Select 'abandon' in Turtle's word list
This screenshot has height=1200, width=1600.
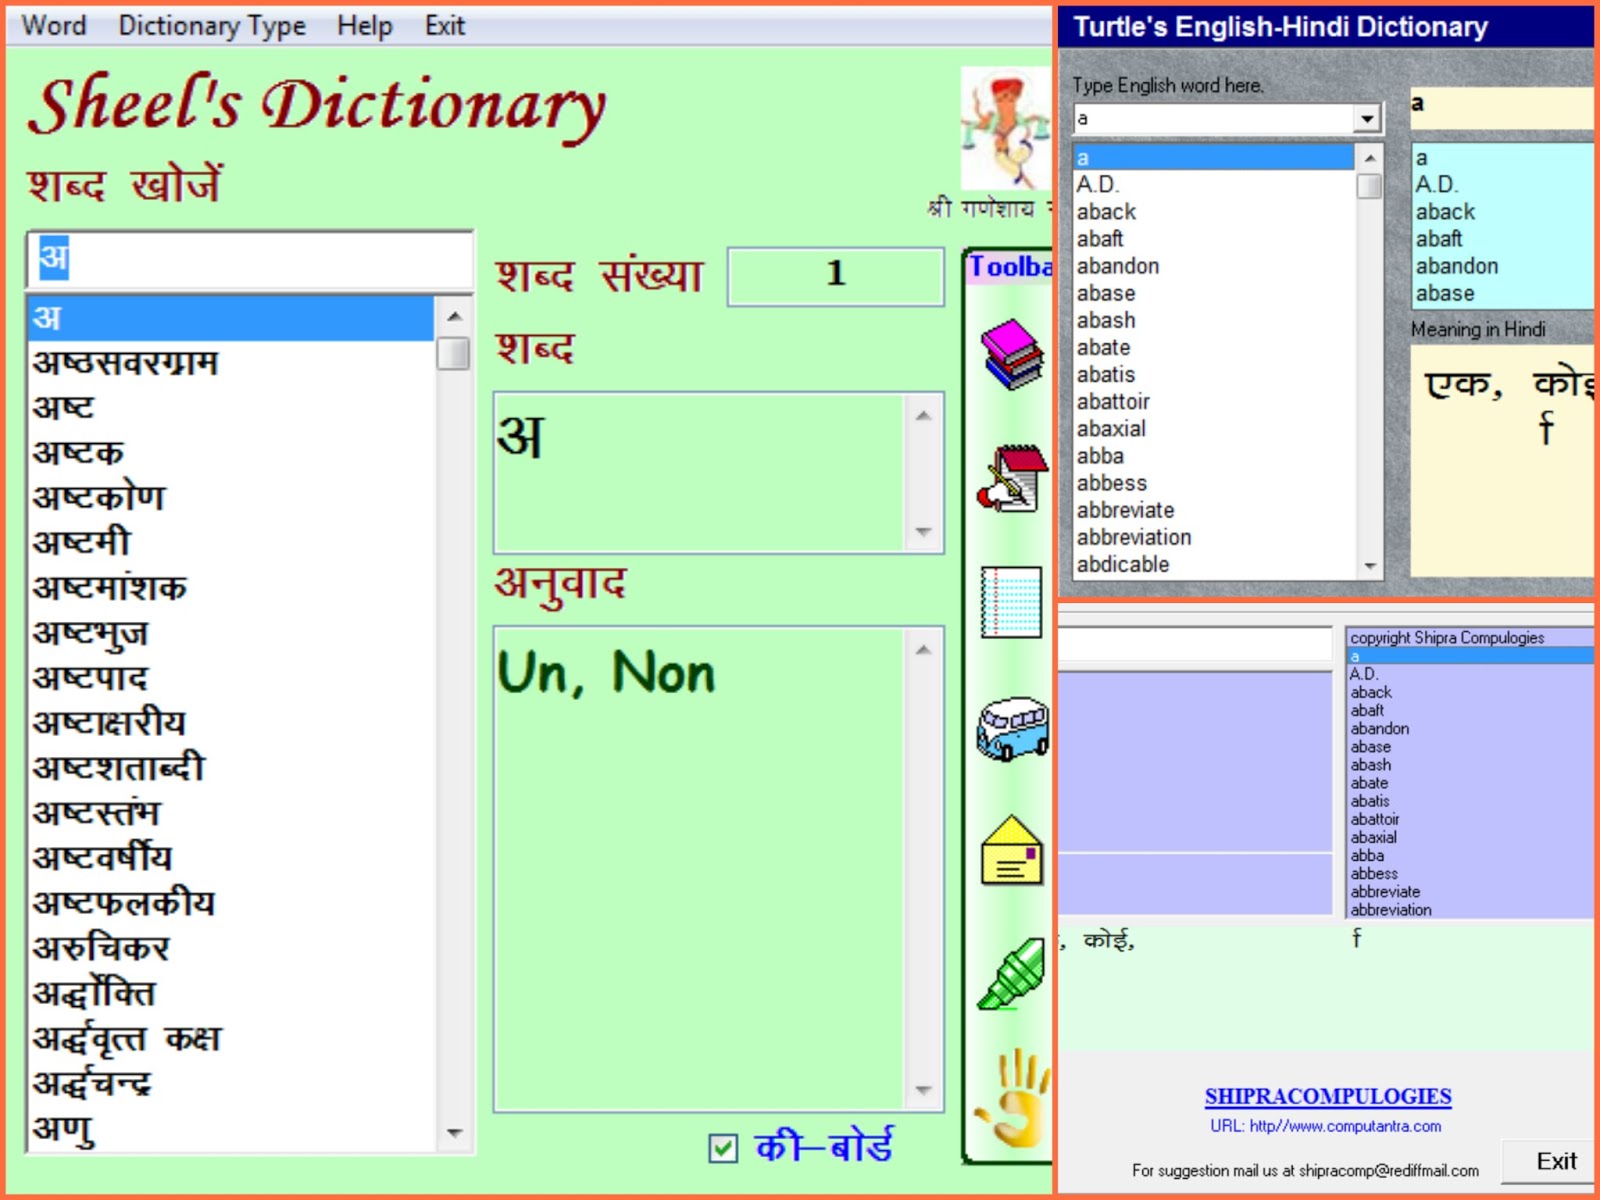(1119, 266)
